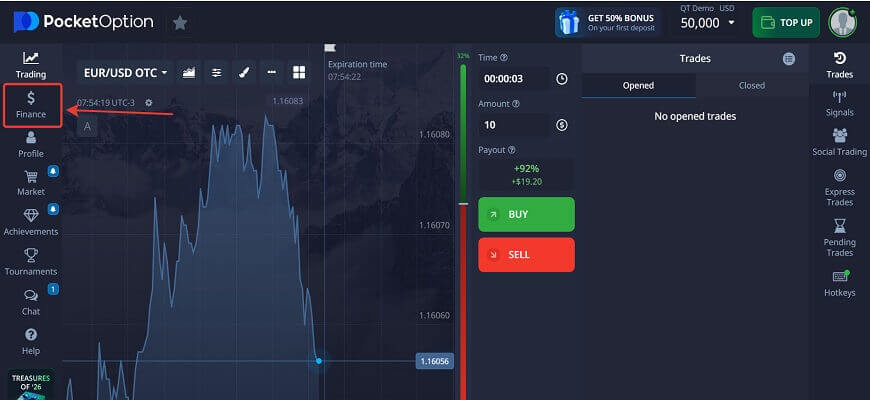The image size is (870, 400).
Task: Open the Profile page
Action: point(31,144)
